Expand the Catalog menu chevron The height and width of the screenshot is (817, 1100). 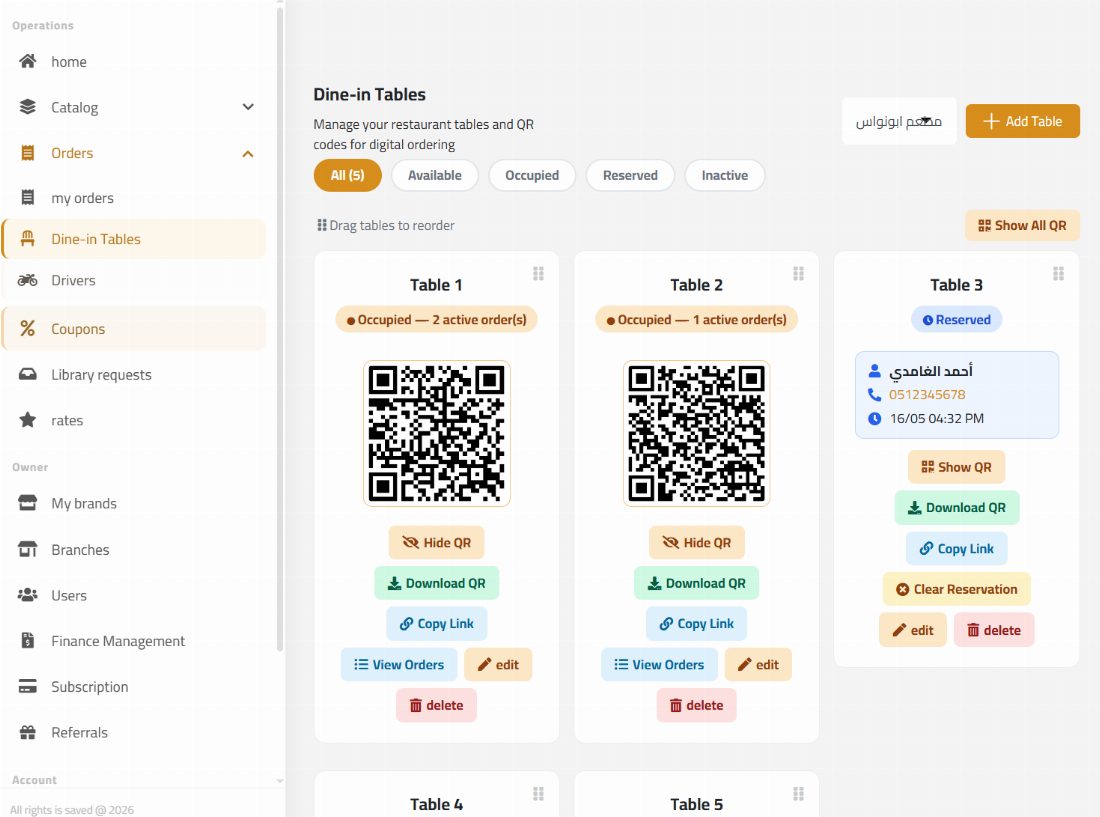coord(248,107)
